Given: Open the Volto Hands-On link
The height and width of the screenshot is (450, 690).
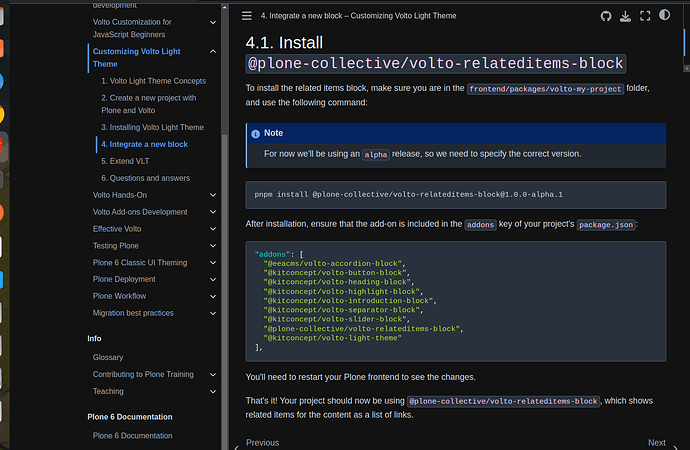Looking at the screenshot, I should 120,195.
